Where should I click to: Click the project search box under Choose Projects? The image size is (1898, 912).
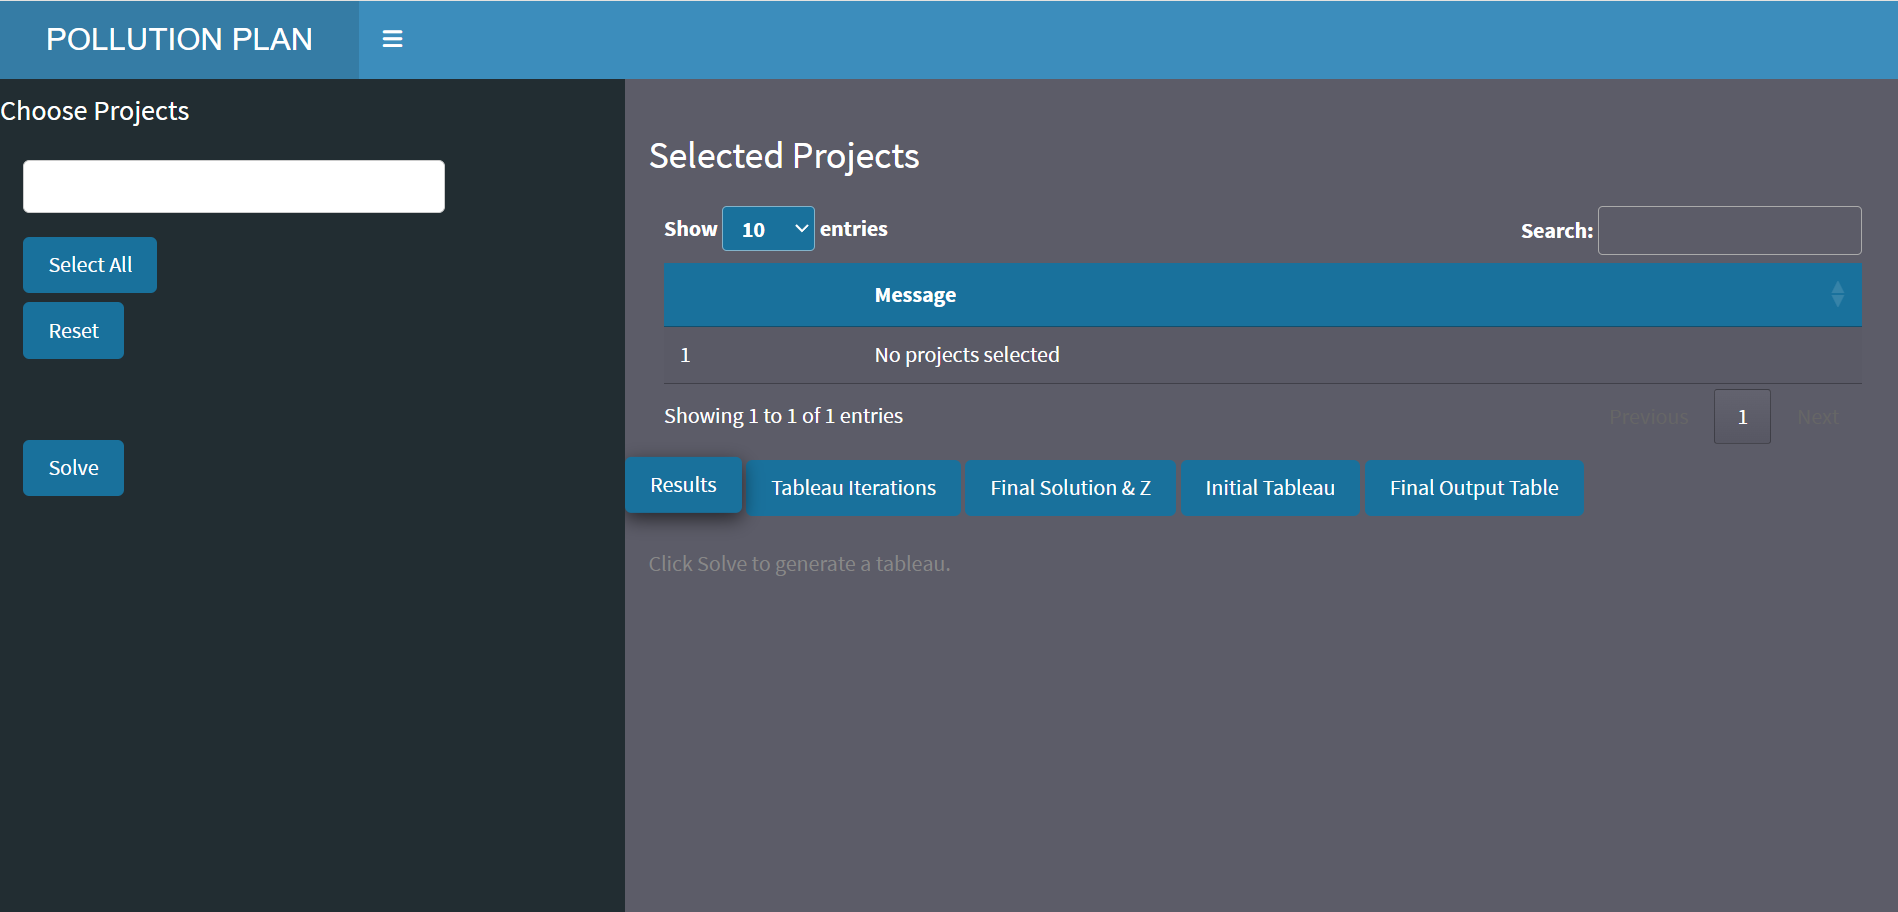pos(233,186)
